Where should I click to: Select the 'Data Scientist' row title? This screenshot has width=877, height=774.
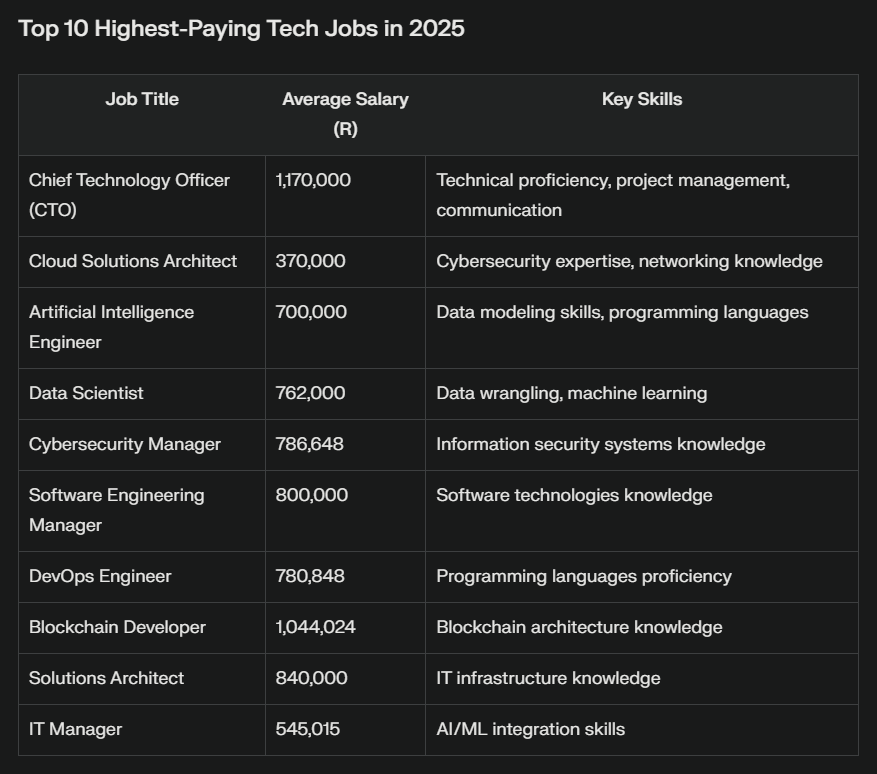86,393
